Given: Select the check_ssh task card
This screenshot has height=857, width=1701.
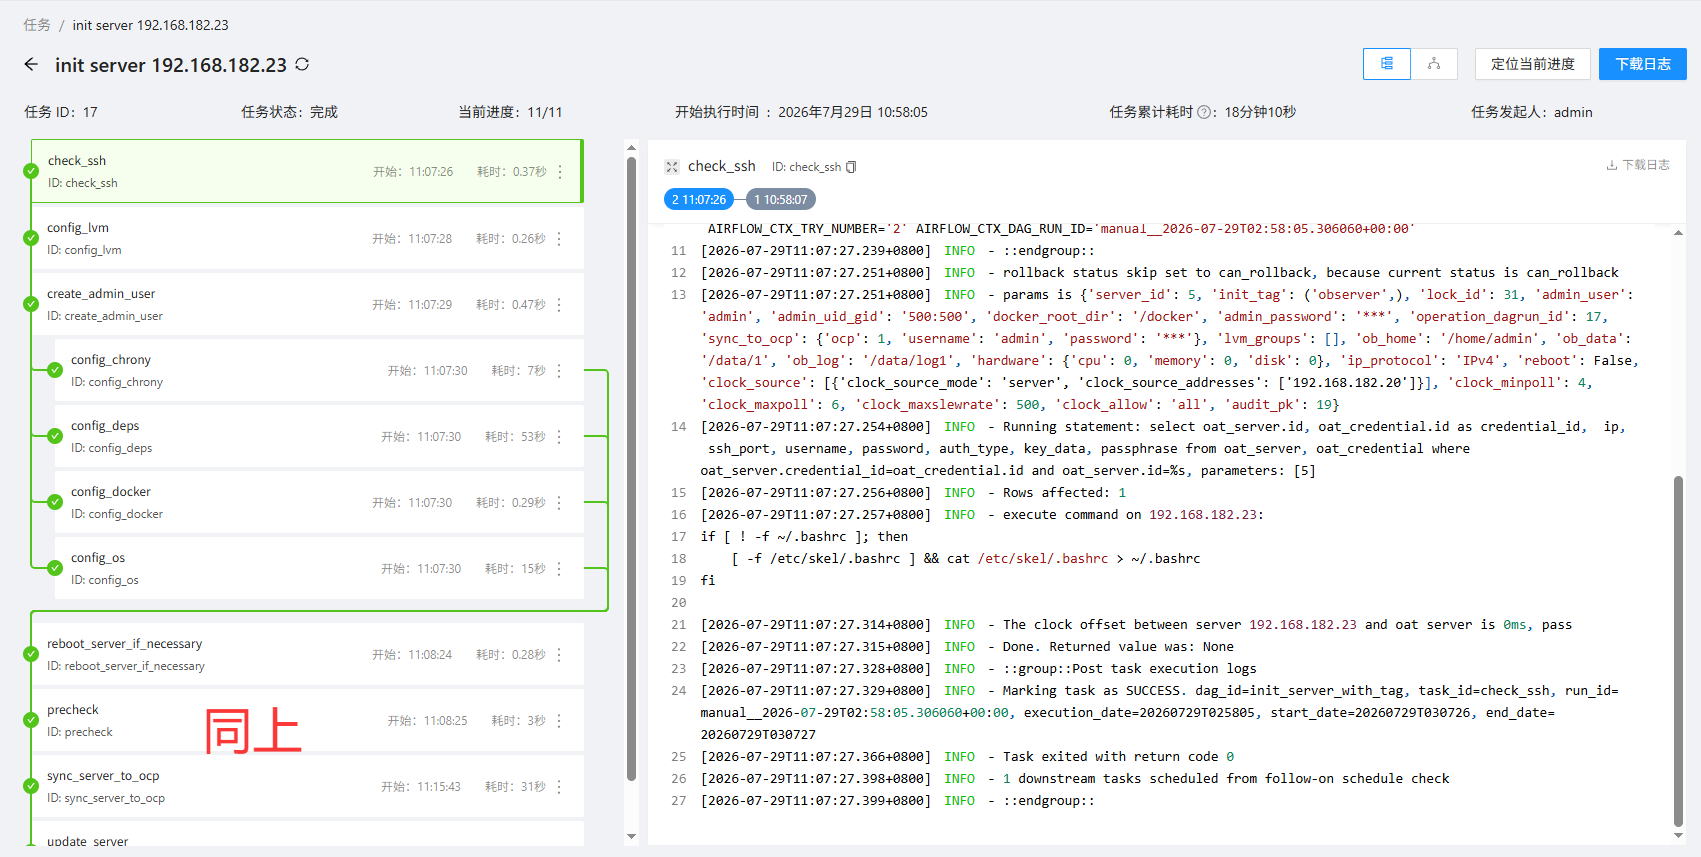Looking at the screenshot, I should click(307, 171).
